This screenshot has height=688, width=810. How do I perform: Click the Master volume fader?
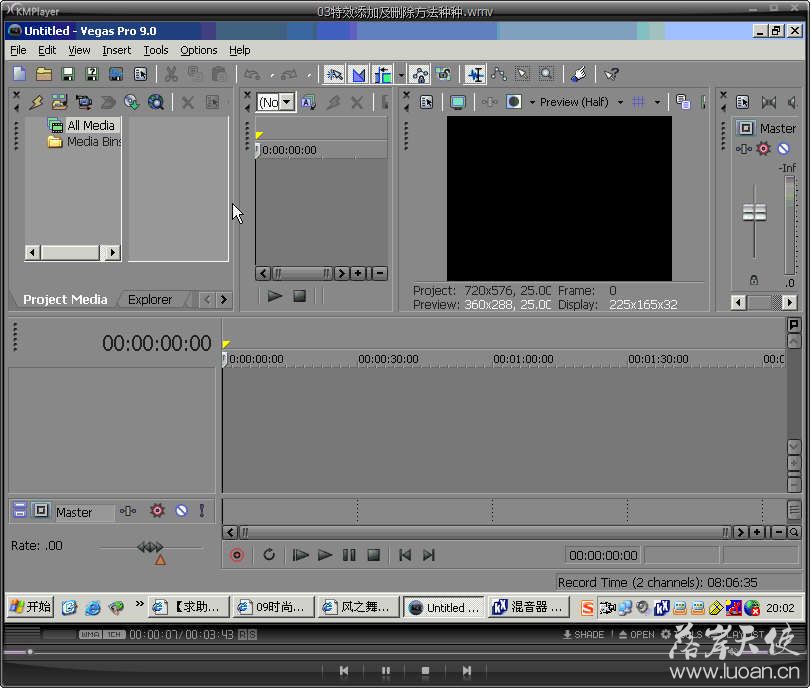(x=754, y=212)
